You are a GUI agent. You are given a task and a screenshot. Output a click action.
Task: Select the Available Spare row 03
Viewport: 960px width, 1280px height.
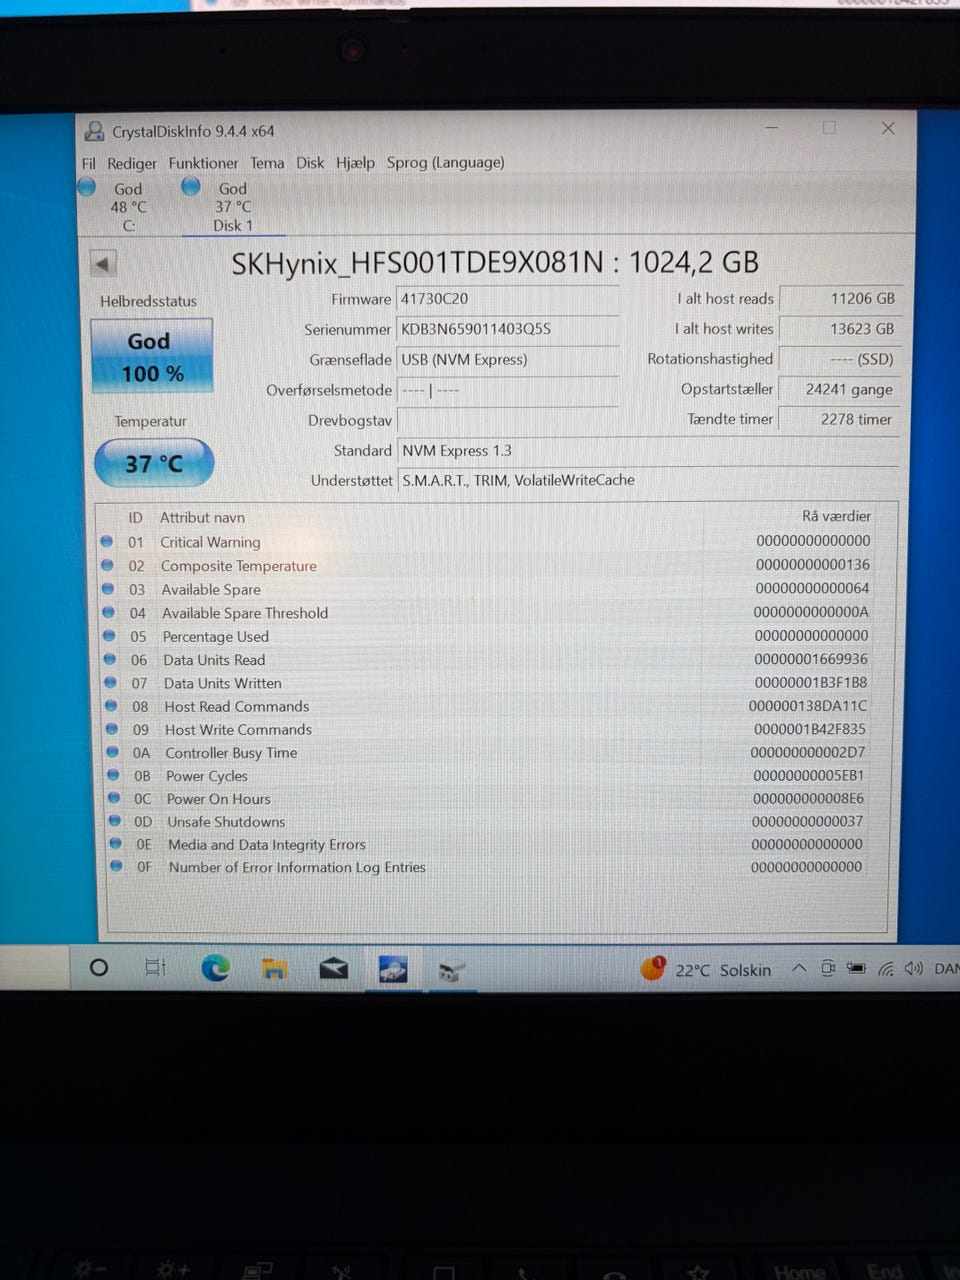[488, 589]
